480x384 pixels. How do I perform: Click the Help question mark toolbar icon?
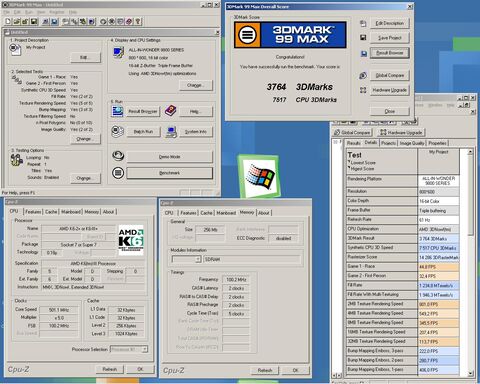138,22
